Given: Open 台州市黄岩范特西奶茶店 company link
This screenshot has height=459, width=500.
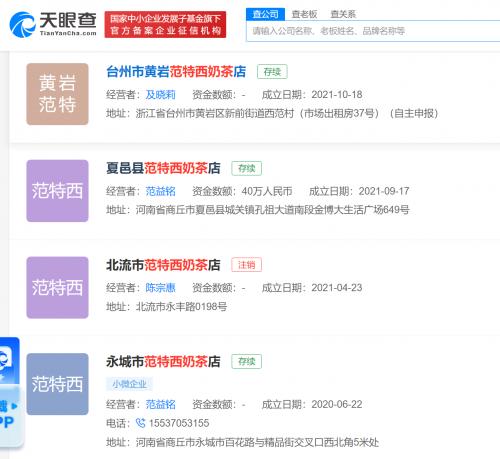Looking at the screenshot, I should pos(176,72).
